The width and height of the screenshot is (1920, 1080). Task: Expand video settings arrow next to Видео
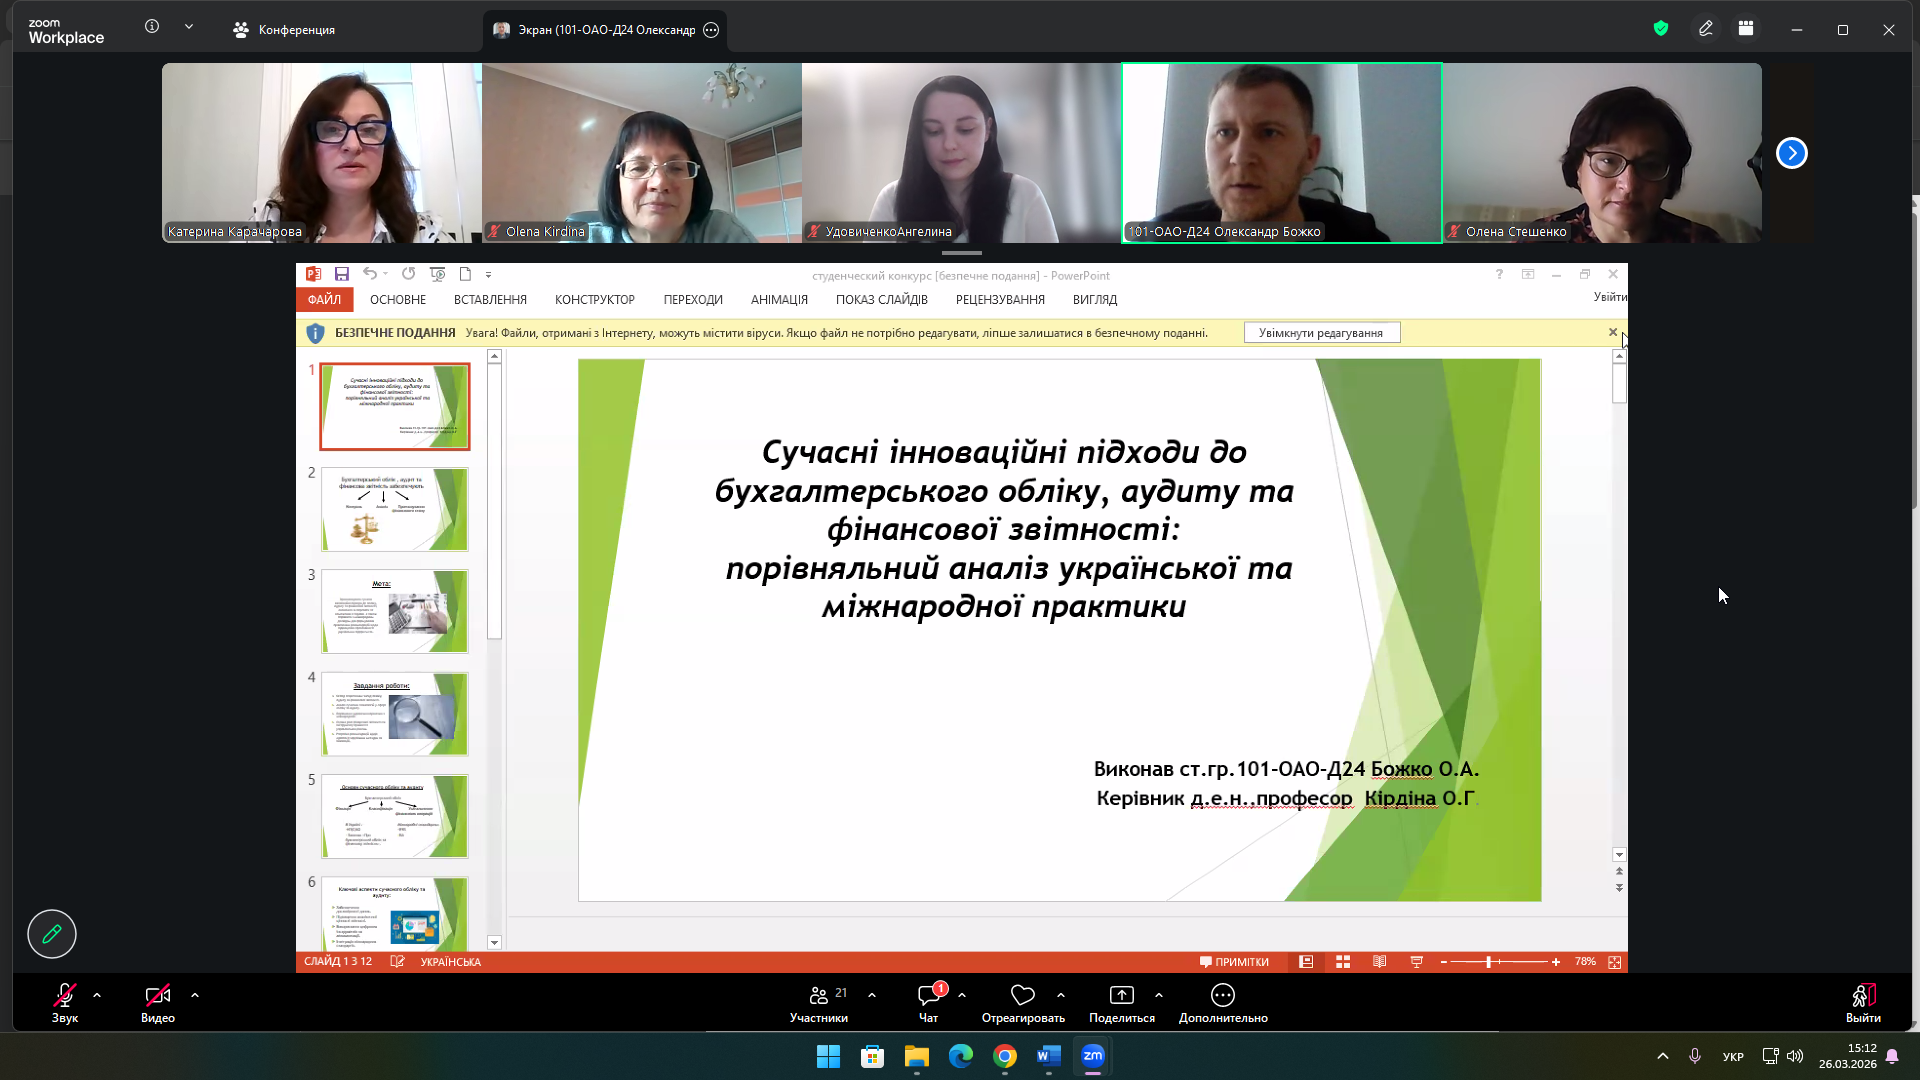[x=195, y=995]
